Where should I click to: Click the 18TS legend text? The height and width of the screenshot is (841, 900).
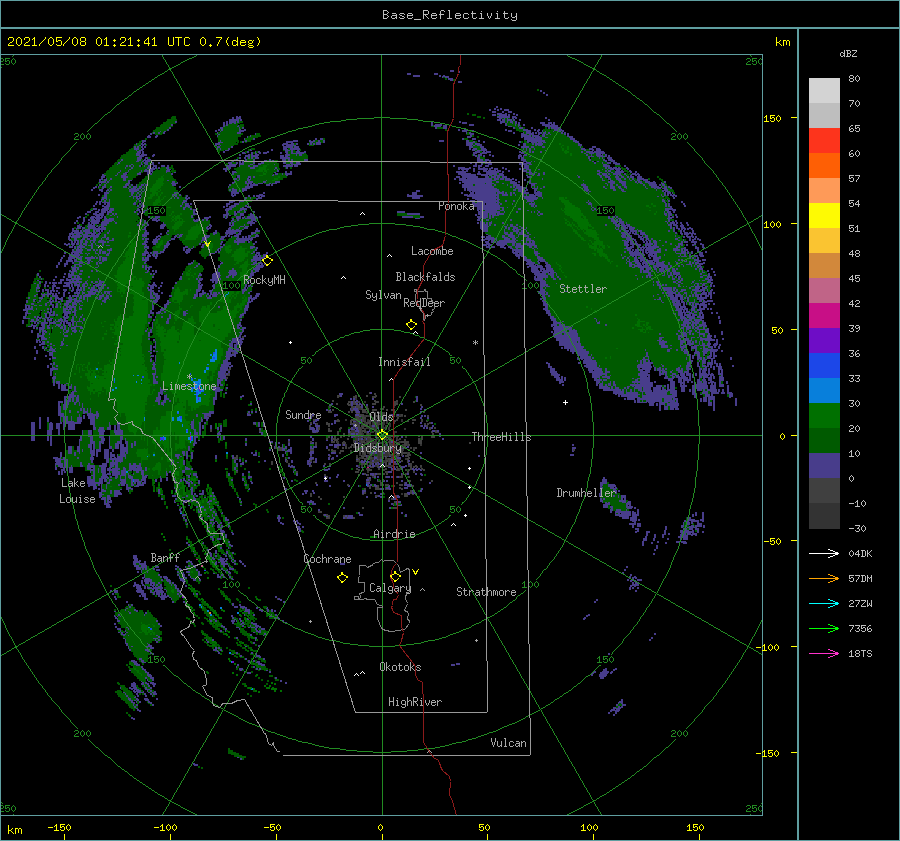[x=860, y=653]
